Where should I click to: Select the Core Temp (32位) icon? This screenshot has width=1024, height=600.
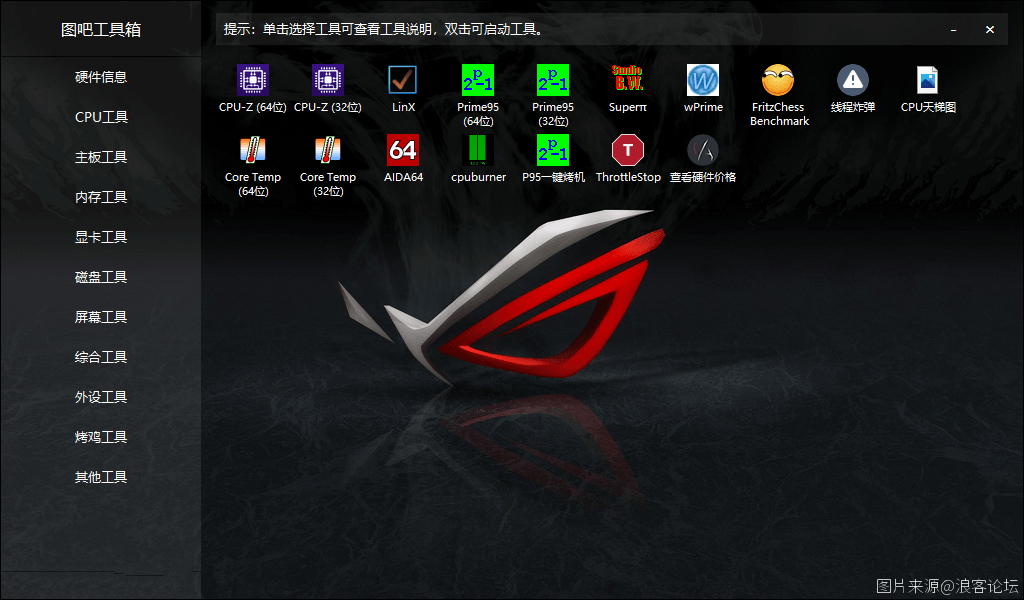click(328, 150)
